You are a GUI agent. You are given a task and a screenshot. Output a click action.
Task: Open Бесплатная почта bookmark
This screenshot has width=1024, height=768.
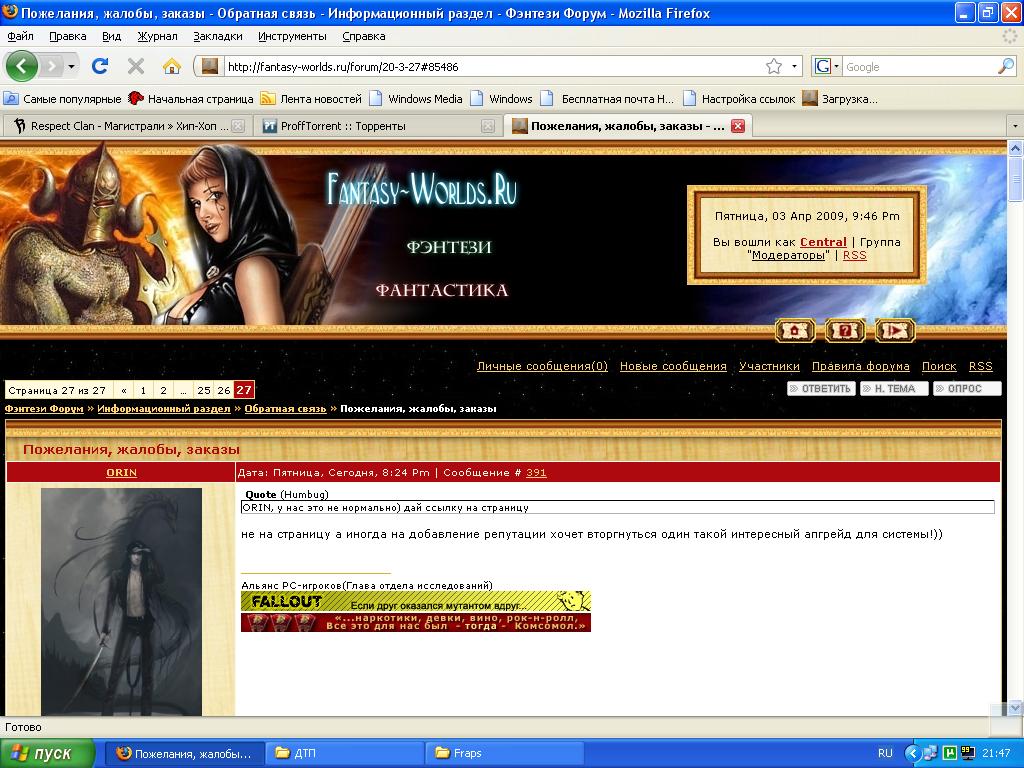[608, 99]
